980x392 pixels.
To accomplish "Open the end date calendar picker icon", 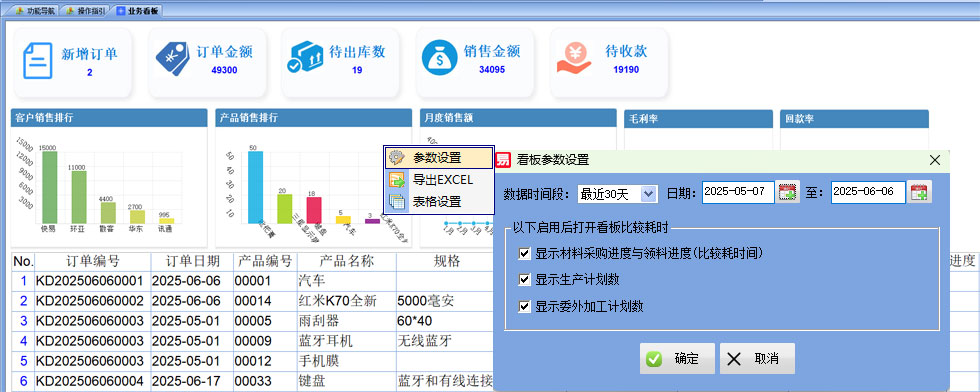I will click(919, 193).
